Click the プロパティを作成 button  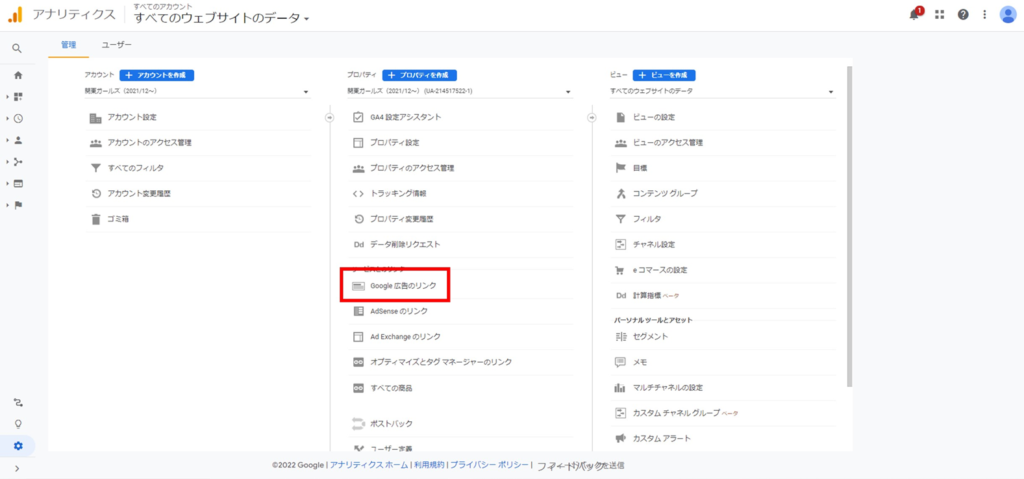419,75
